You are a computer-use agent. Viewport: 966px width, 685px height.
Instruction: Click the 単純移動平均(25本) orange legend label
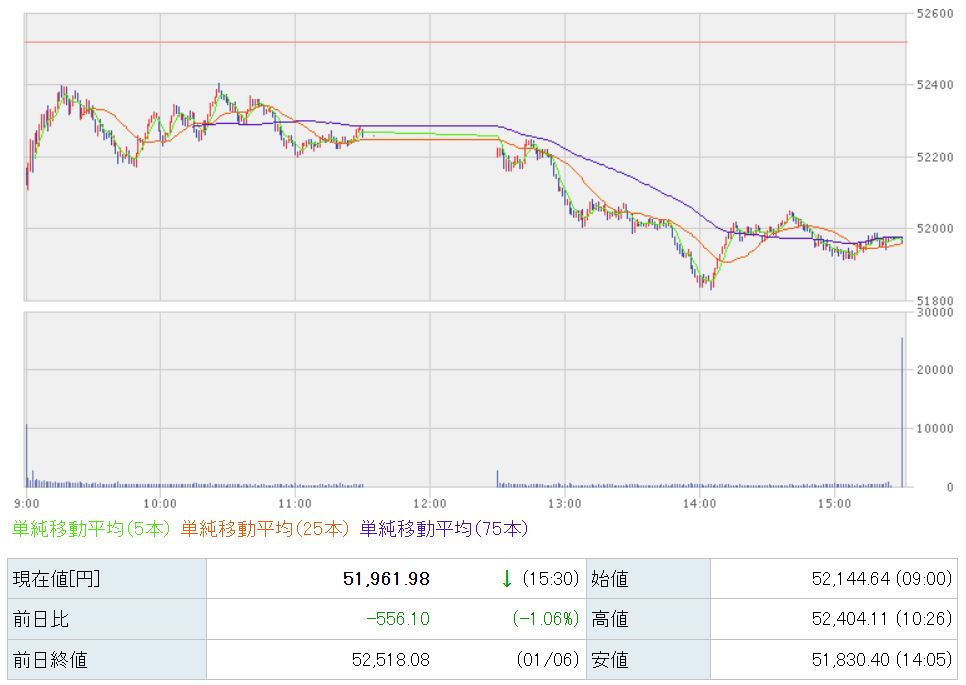[264, 528]
